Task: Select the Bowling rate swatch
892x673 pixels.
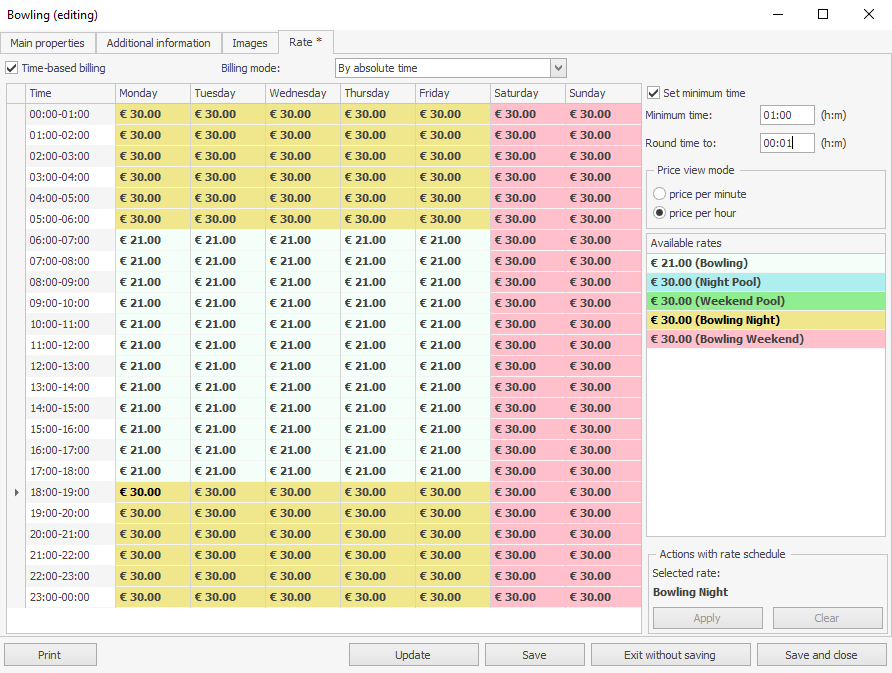Action: click(765, 263)
